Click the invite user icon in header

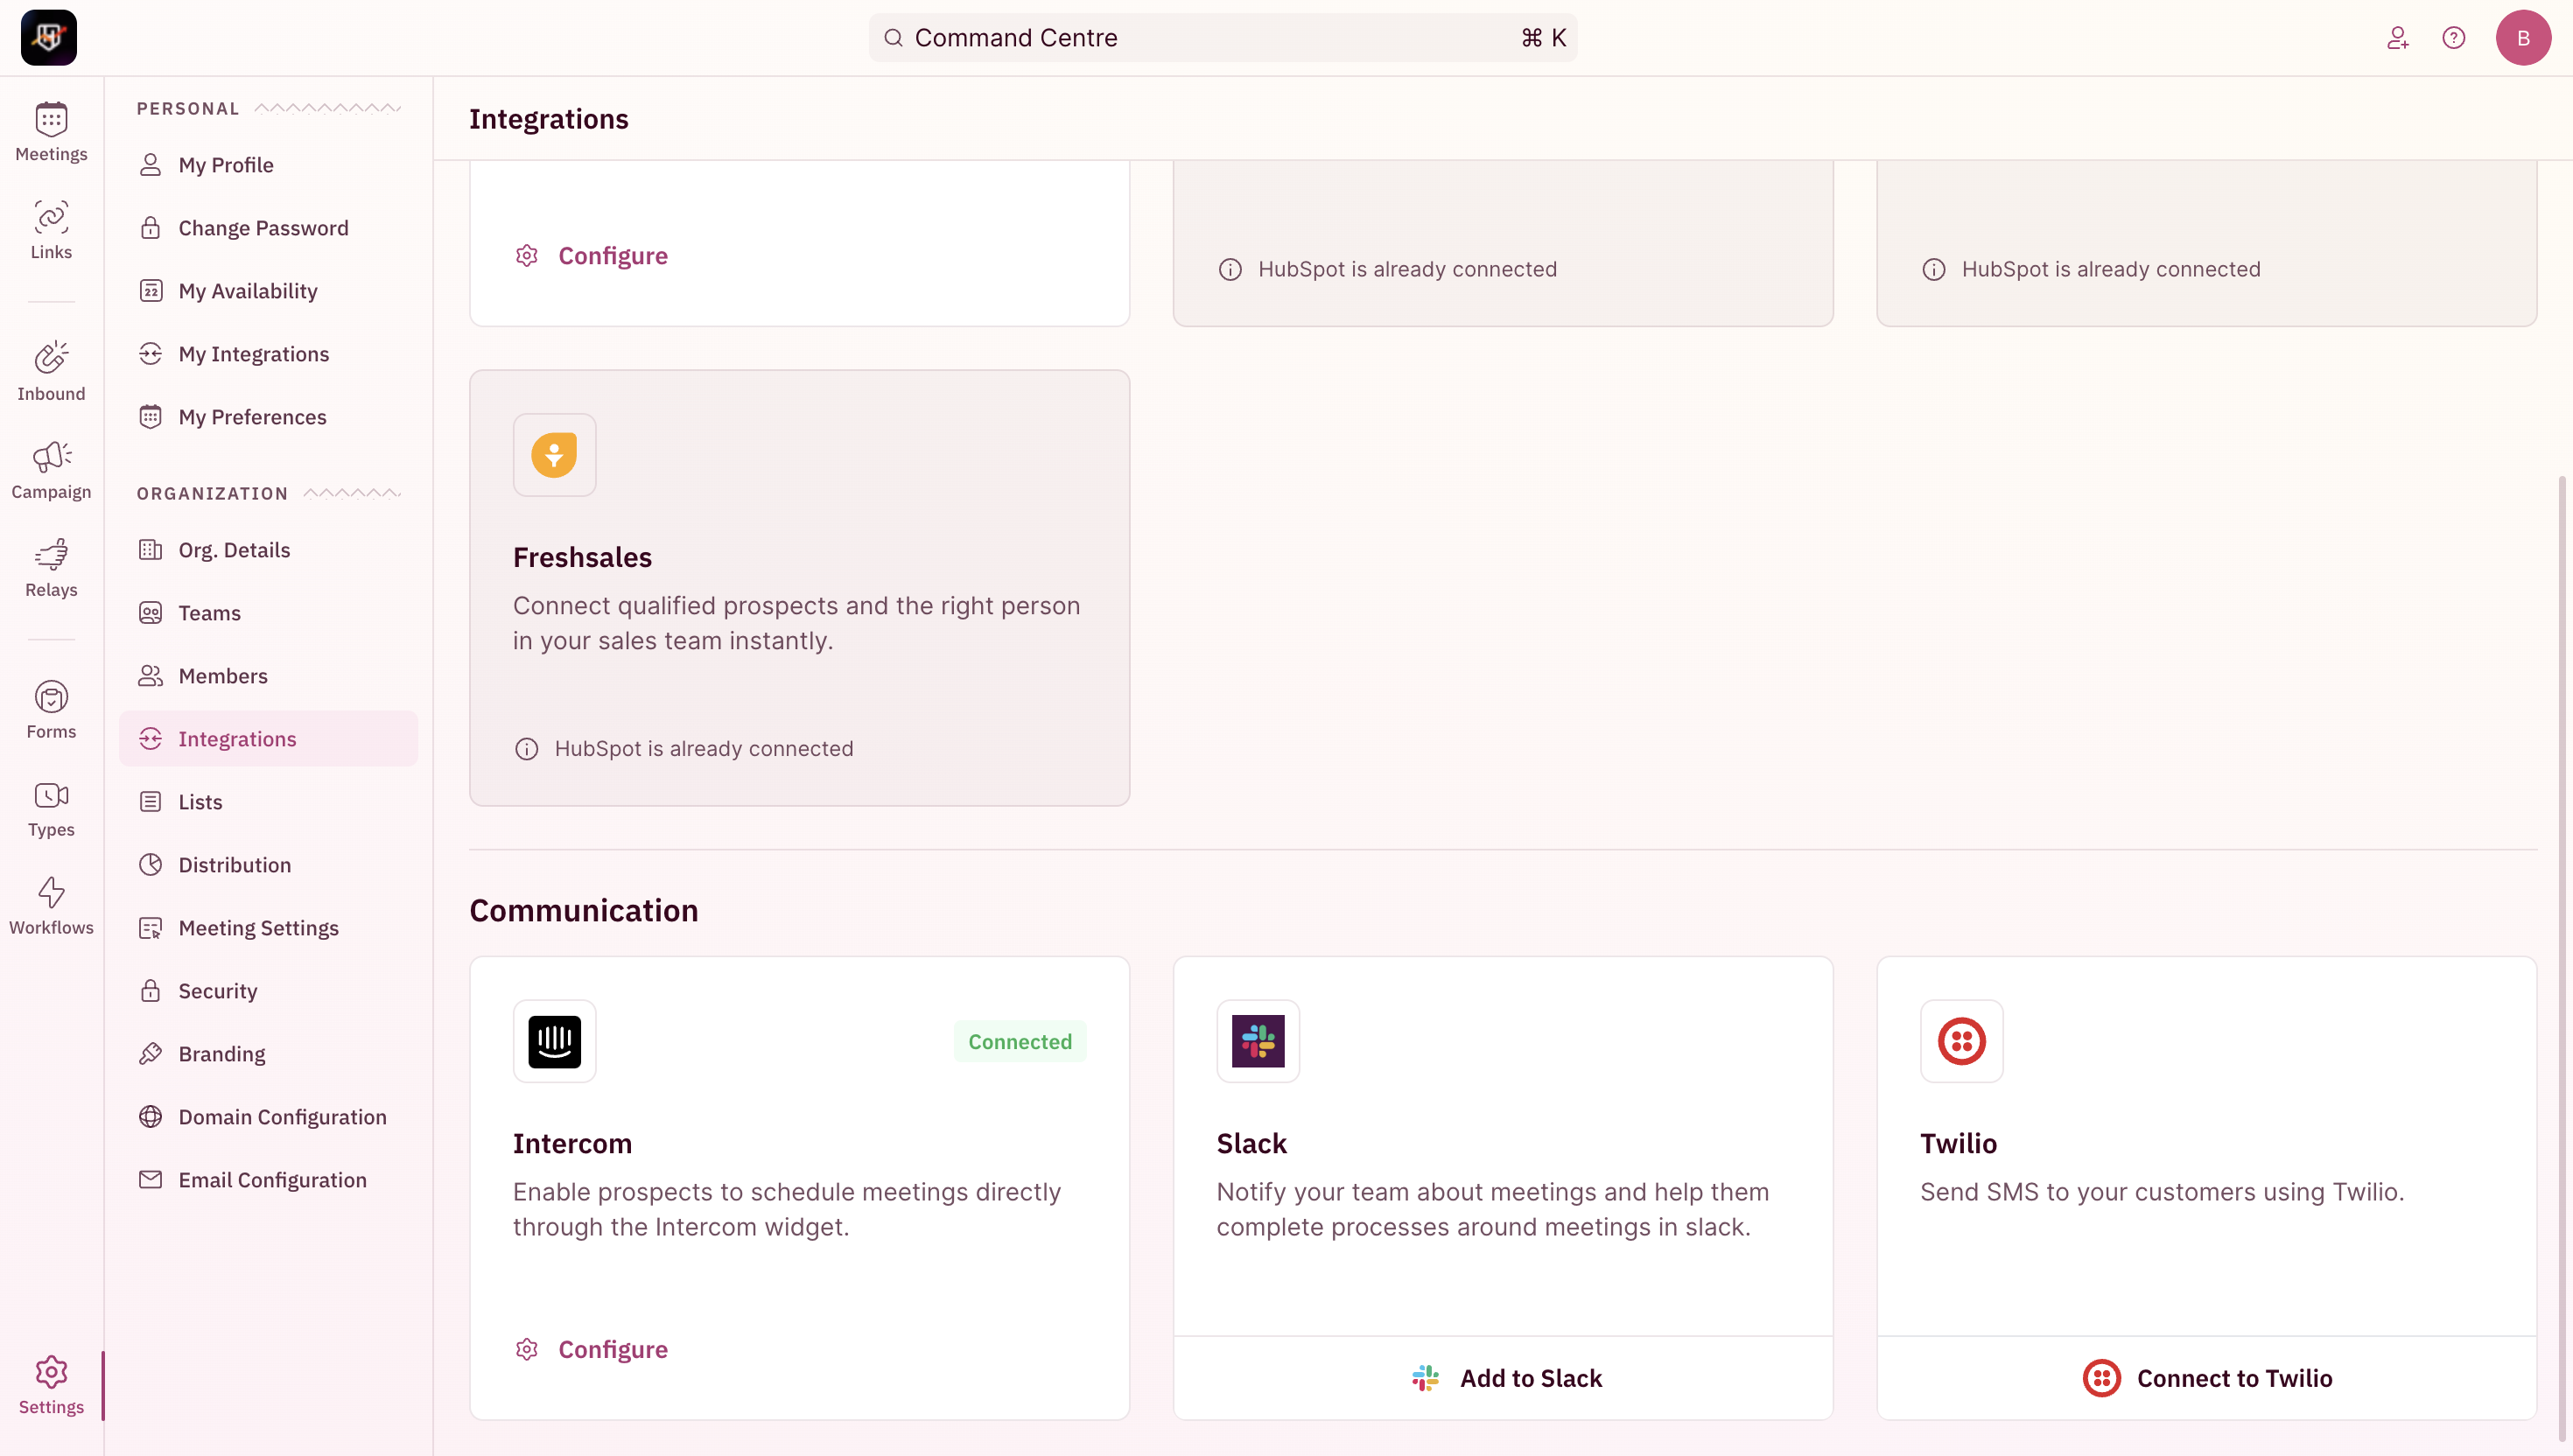coord(2398,38)
